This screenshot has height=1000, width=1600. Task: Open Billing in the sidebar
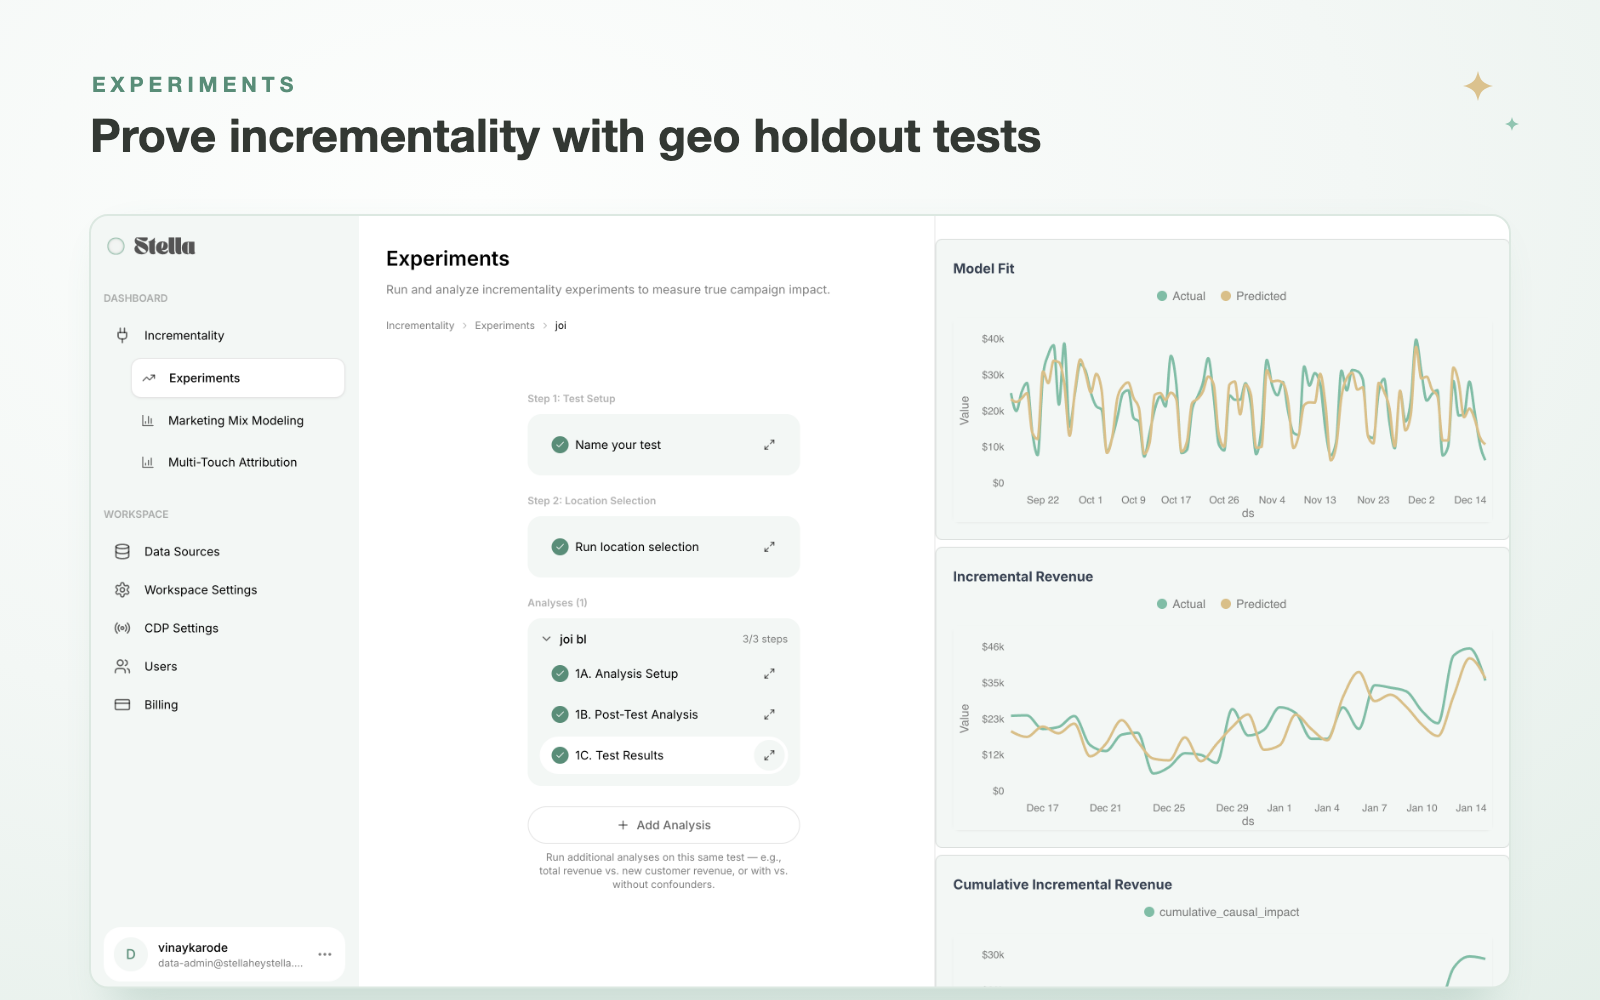tap(224, 705)
